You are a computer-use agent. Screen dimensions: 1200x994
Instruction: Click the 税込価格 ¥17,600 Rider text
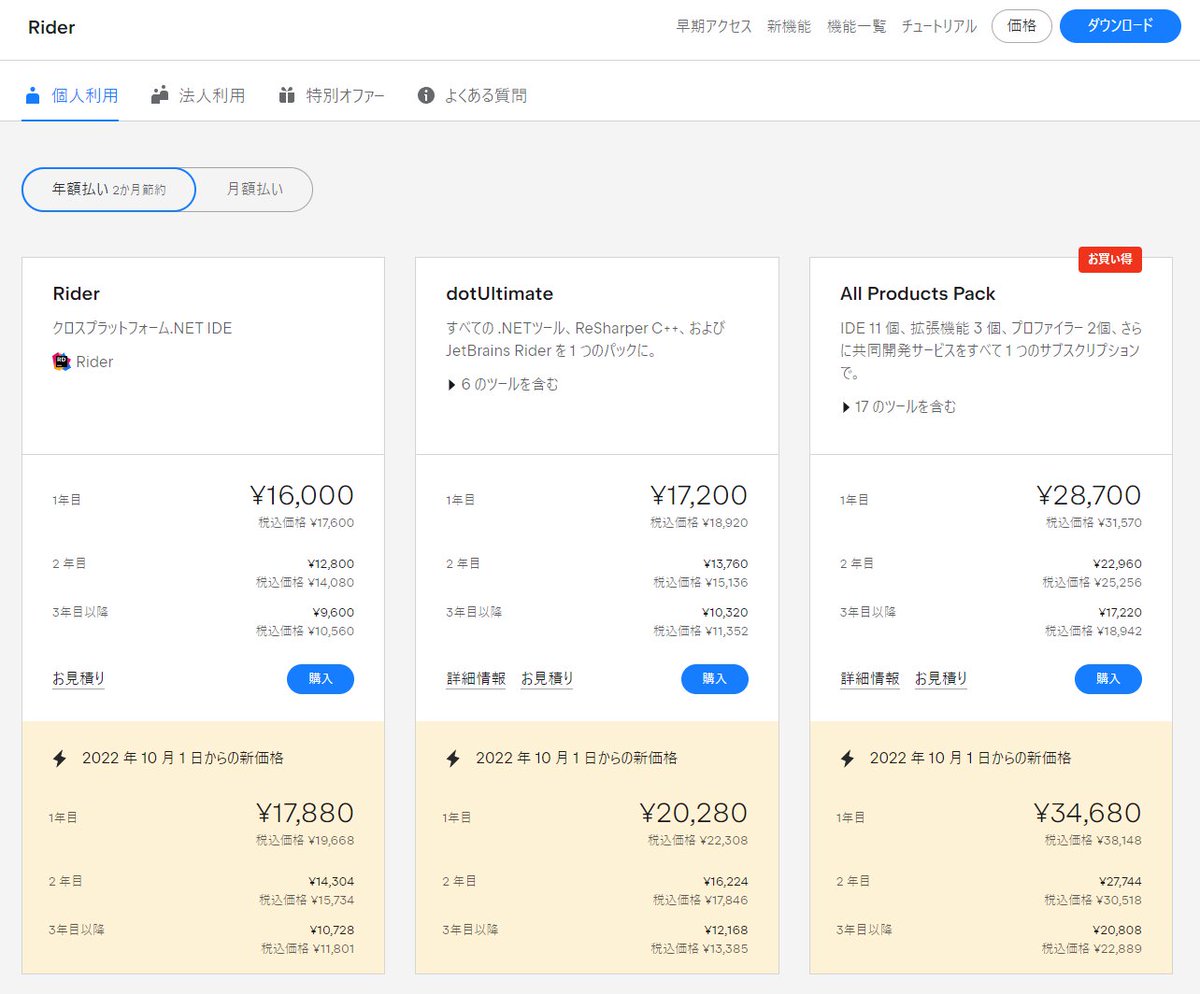point(305,522)
